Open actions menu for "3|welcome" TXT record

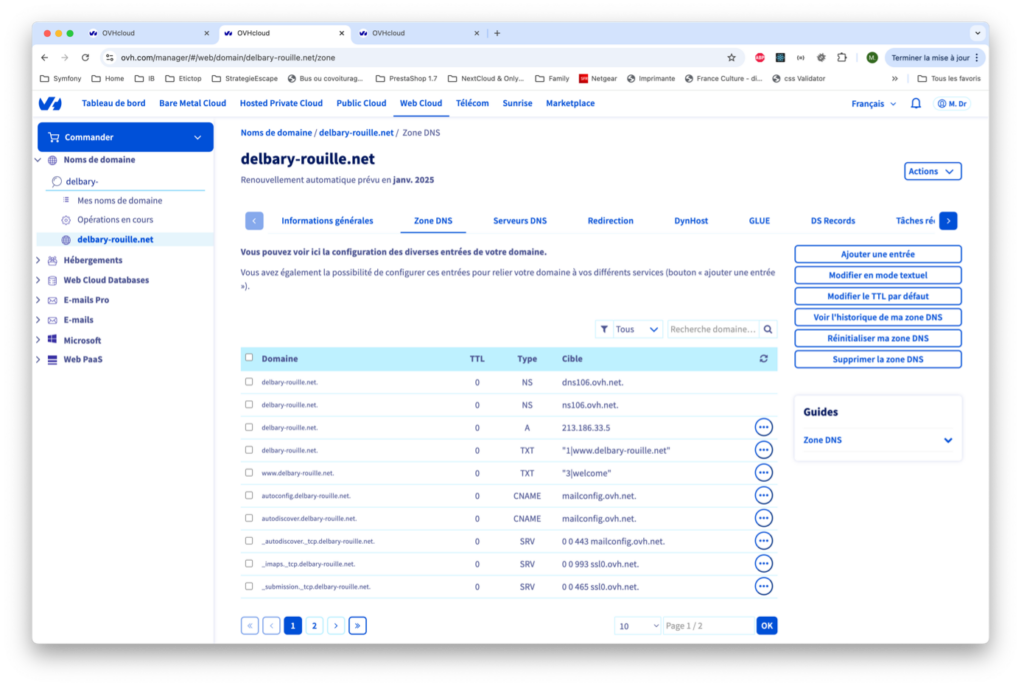click(763, 473)
